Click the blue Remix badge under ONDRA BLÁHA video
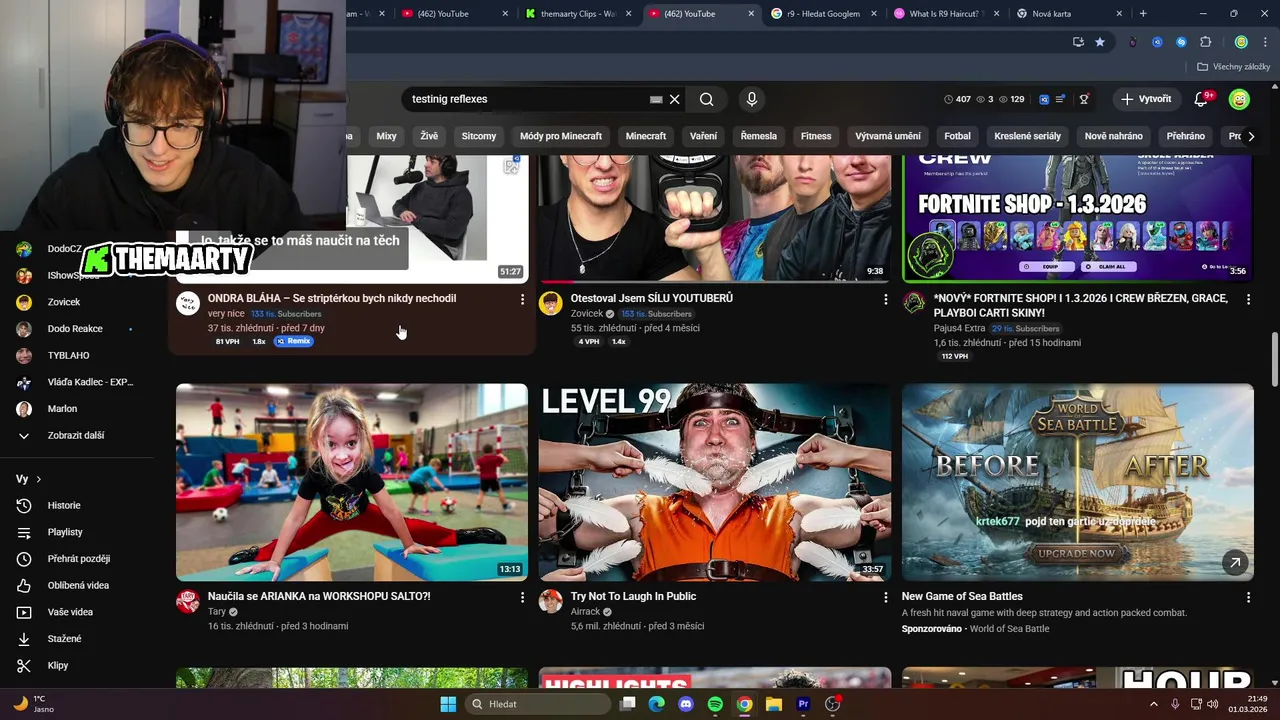 (x=293, y=341)
